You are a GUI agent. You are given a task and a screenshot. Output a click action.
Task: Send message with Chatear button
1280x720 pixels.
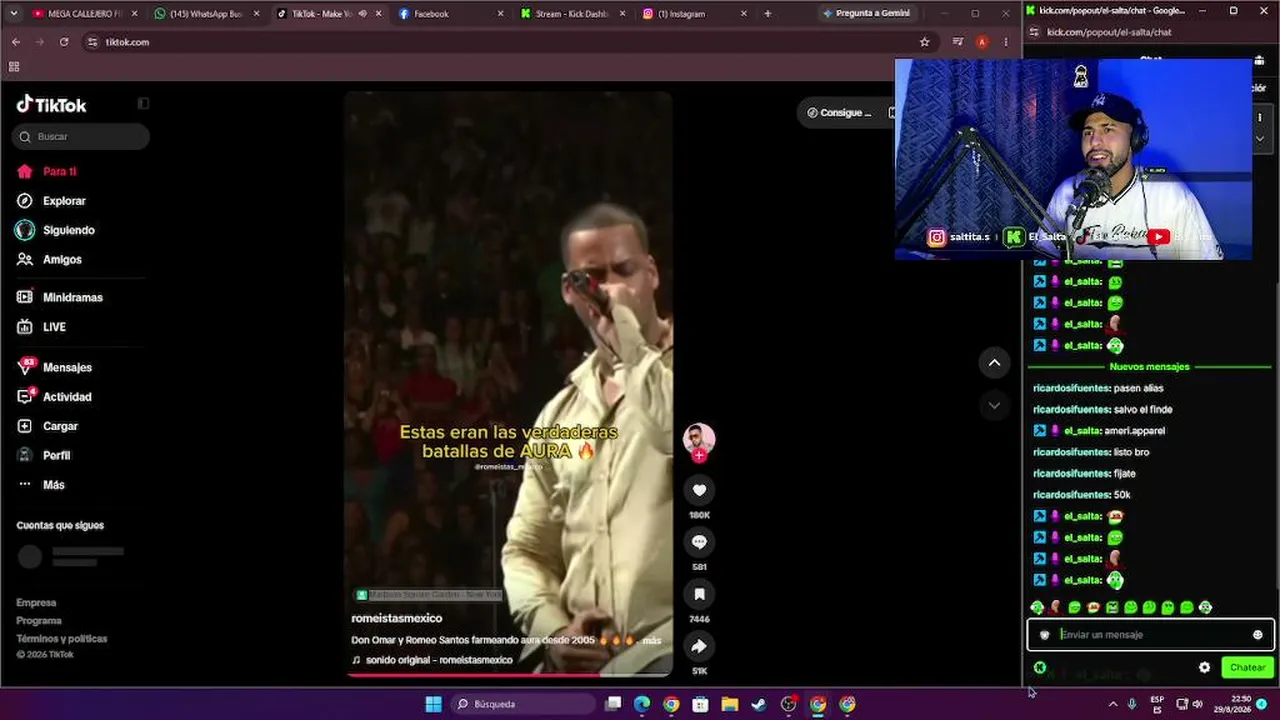coord(1247,667)
